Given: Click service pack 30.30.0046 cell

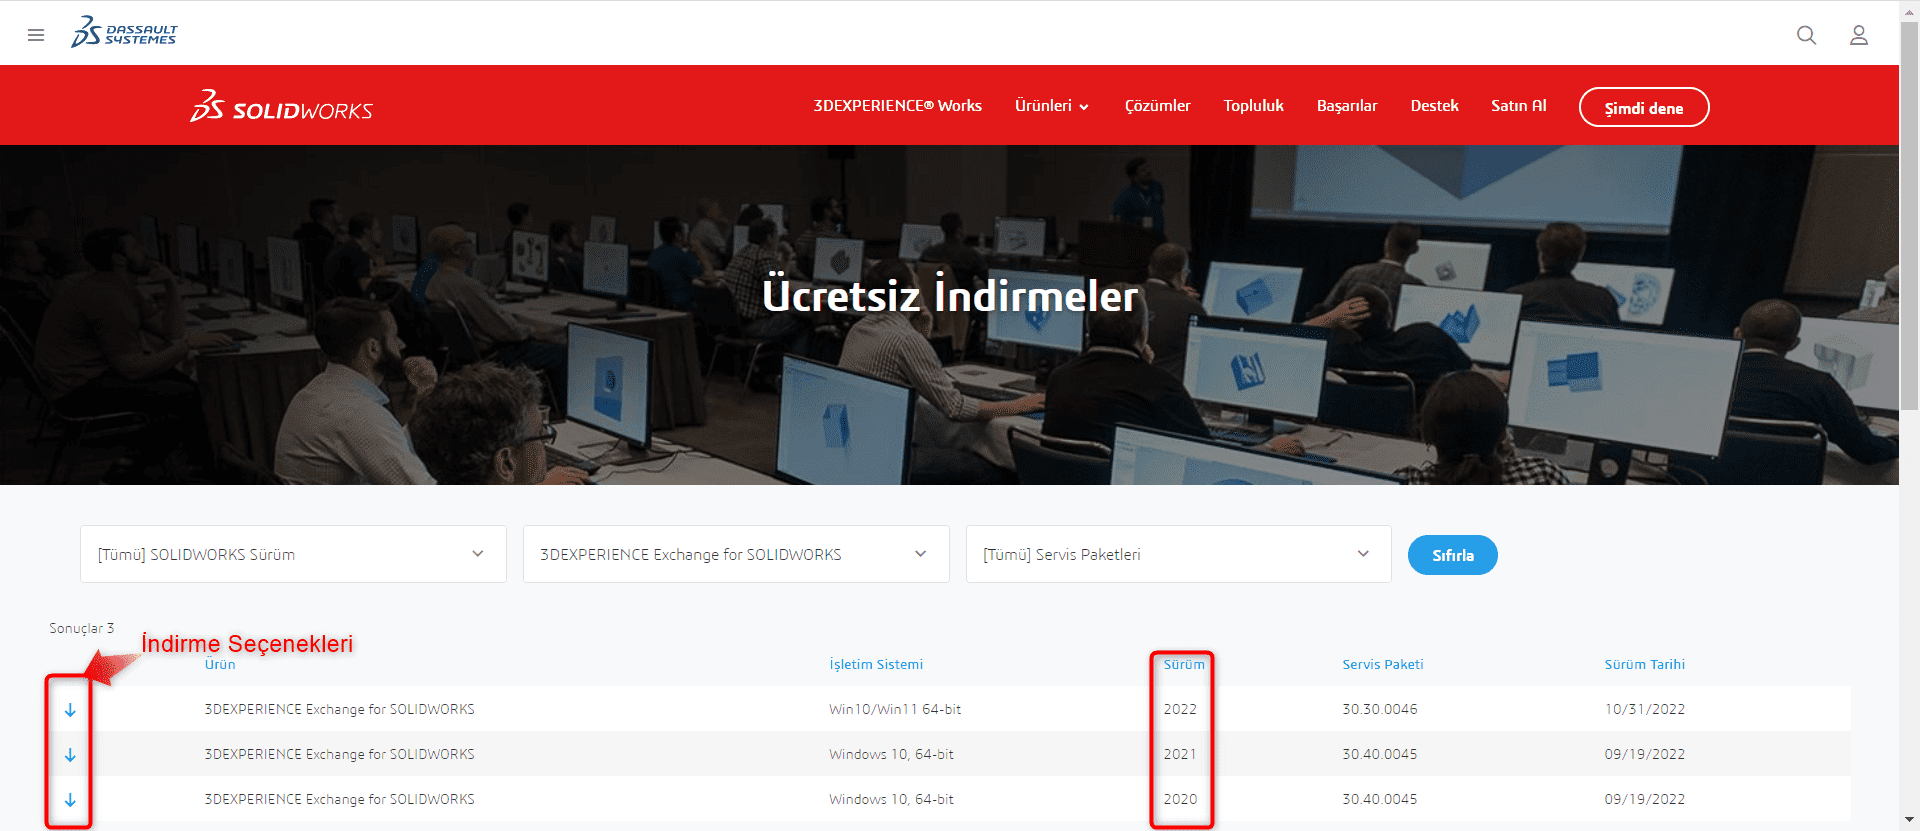Looking at the screenshot, I should 1380,710.
